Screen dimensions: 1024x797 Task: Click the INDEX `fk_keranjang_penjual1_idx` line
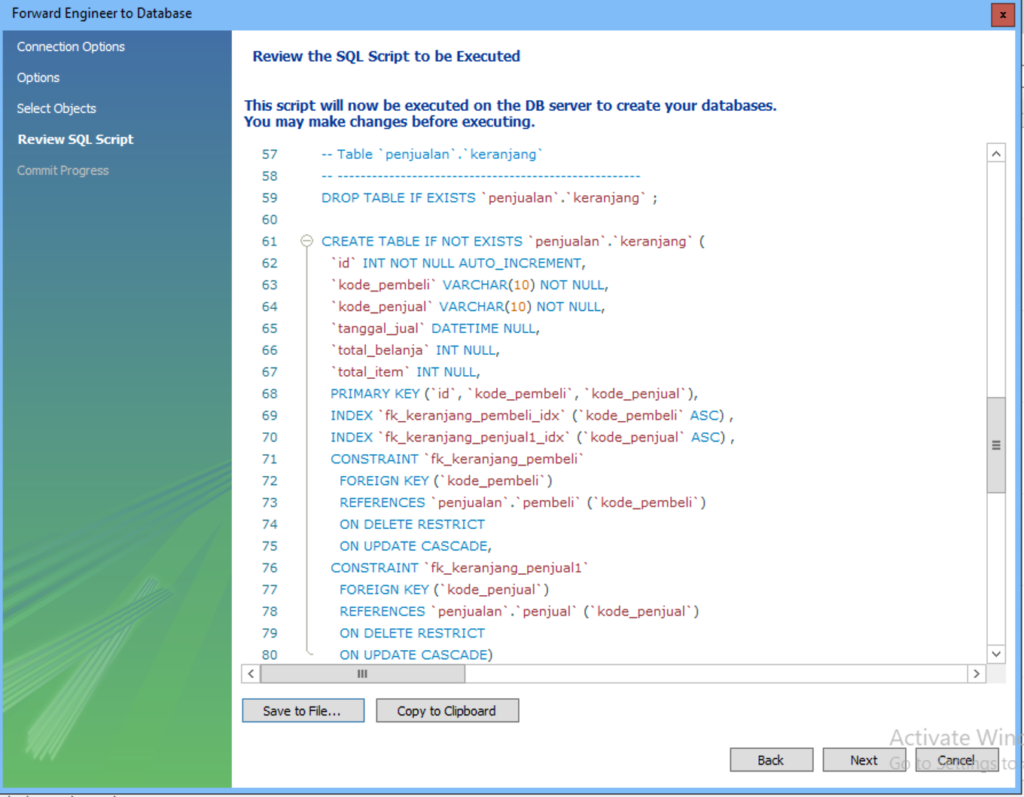tap(532, 437)
